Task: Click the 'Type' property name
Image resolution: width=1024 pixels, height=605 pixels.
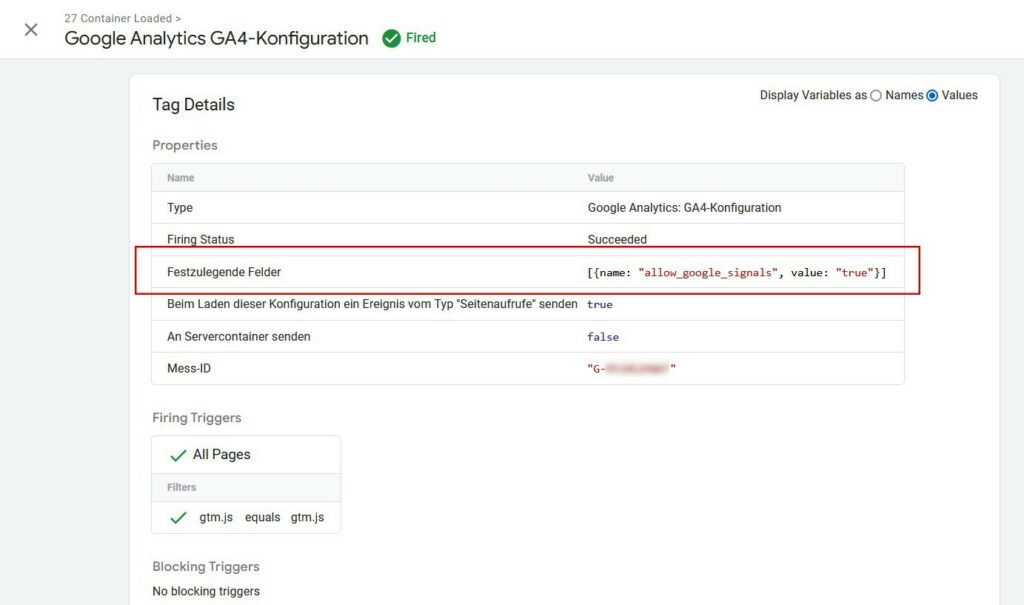Action: point(180,208)
